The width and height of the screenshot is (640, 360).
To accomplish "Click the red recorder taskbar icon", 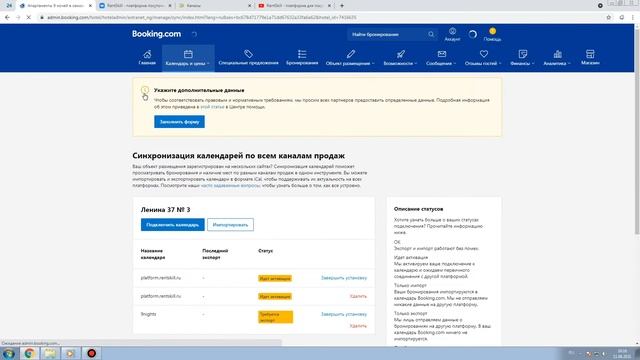I will coord(91,353).
